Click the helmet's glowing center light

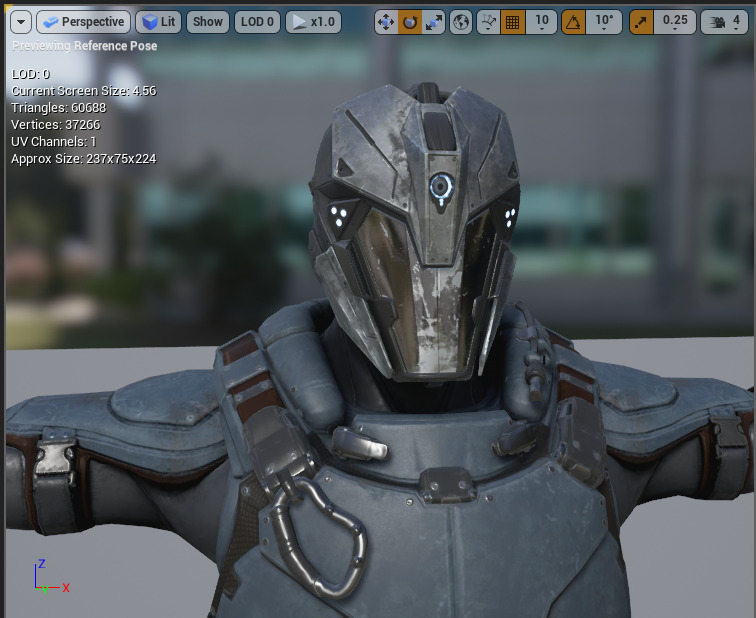[x=441, y=184]
